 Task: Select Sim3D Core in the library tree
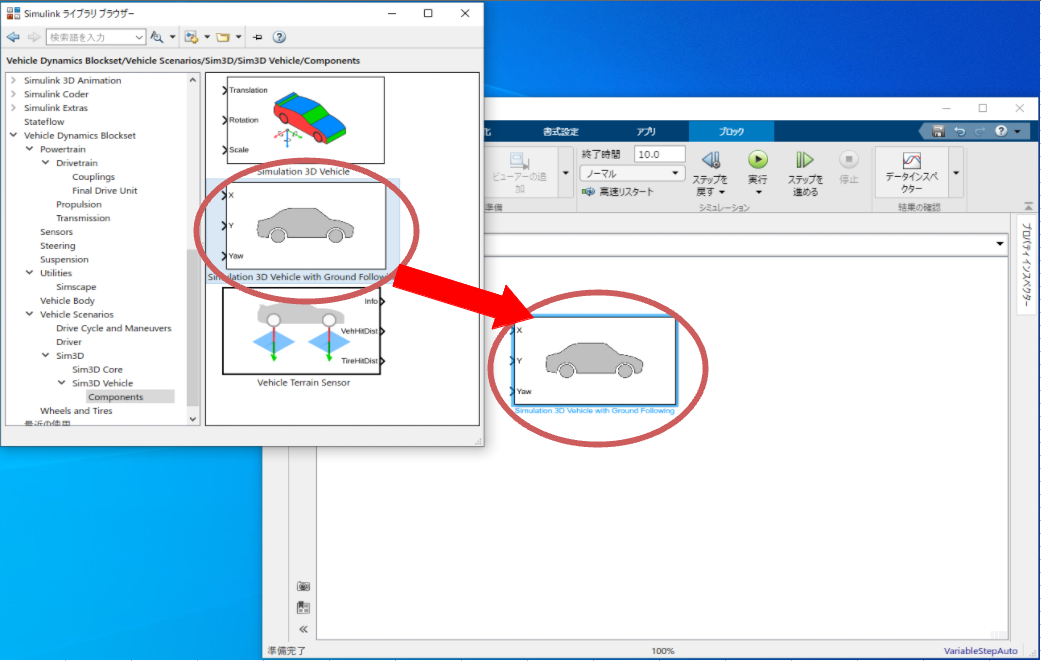pyautogui.click(x=97, y=370)
